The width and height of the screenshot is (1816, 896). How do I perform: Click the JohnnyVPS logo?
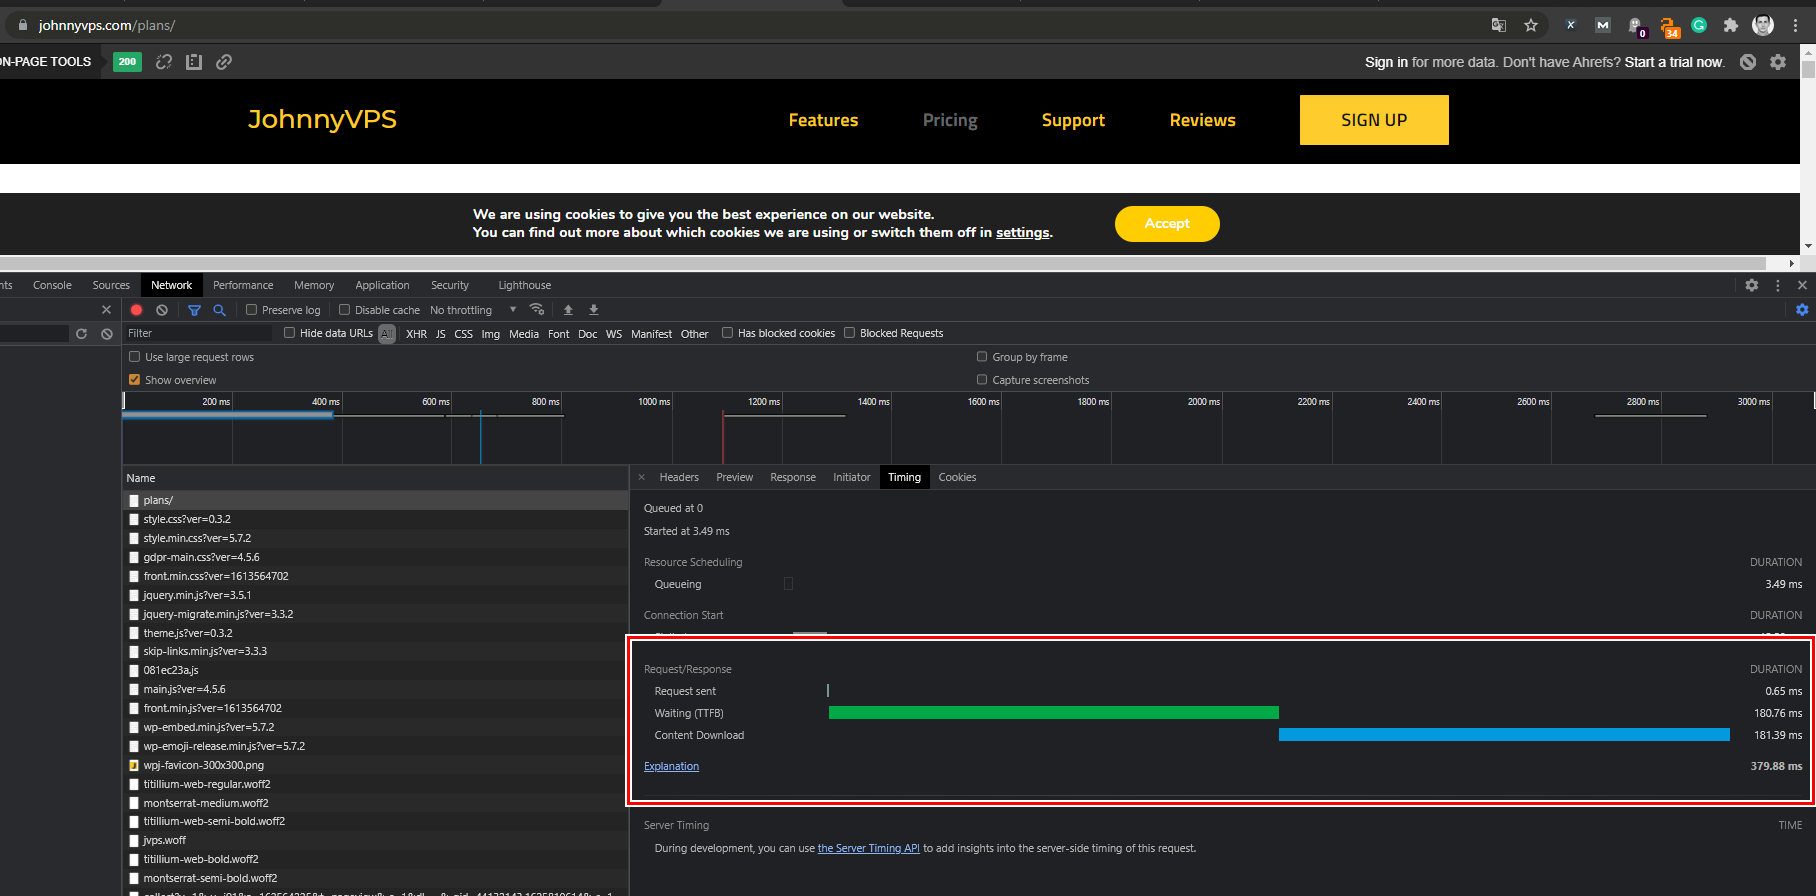[x=322, y=120]
